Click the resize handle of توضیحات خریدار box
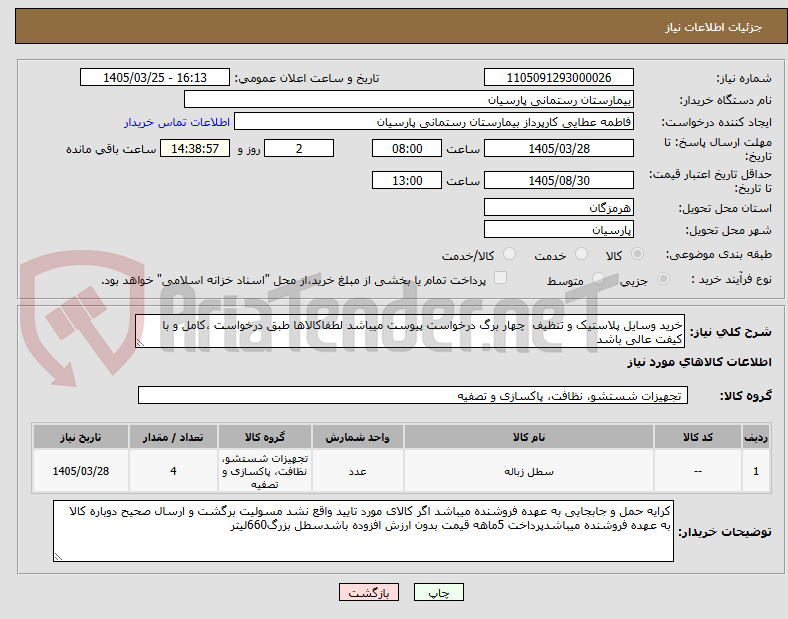Image resolution: width=788 pixels, height=619 pixels. click(x=58, y=556)
